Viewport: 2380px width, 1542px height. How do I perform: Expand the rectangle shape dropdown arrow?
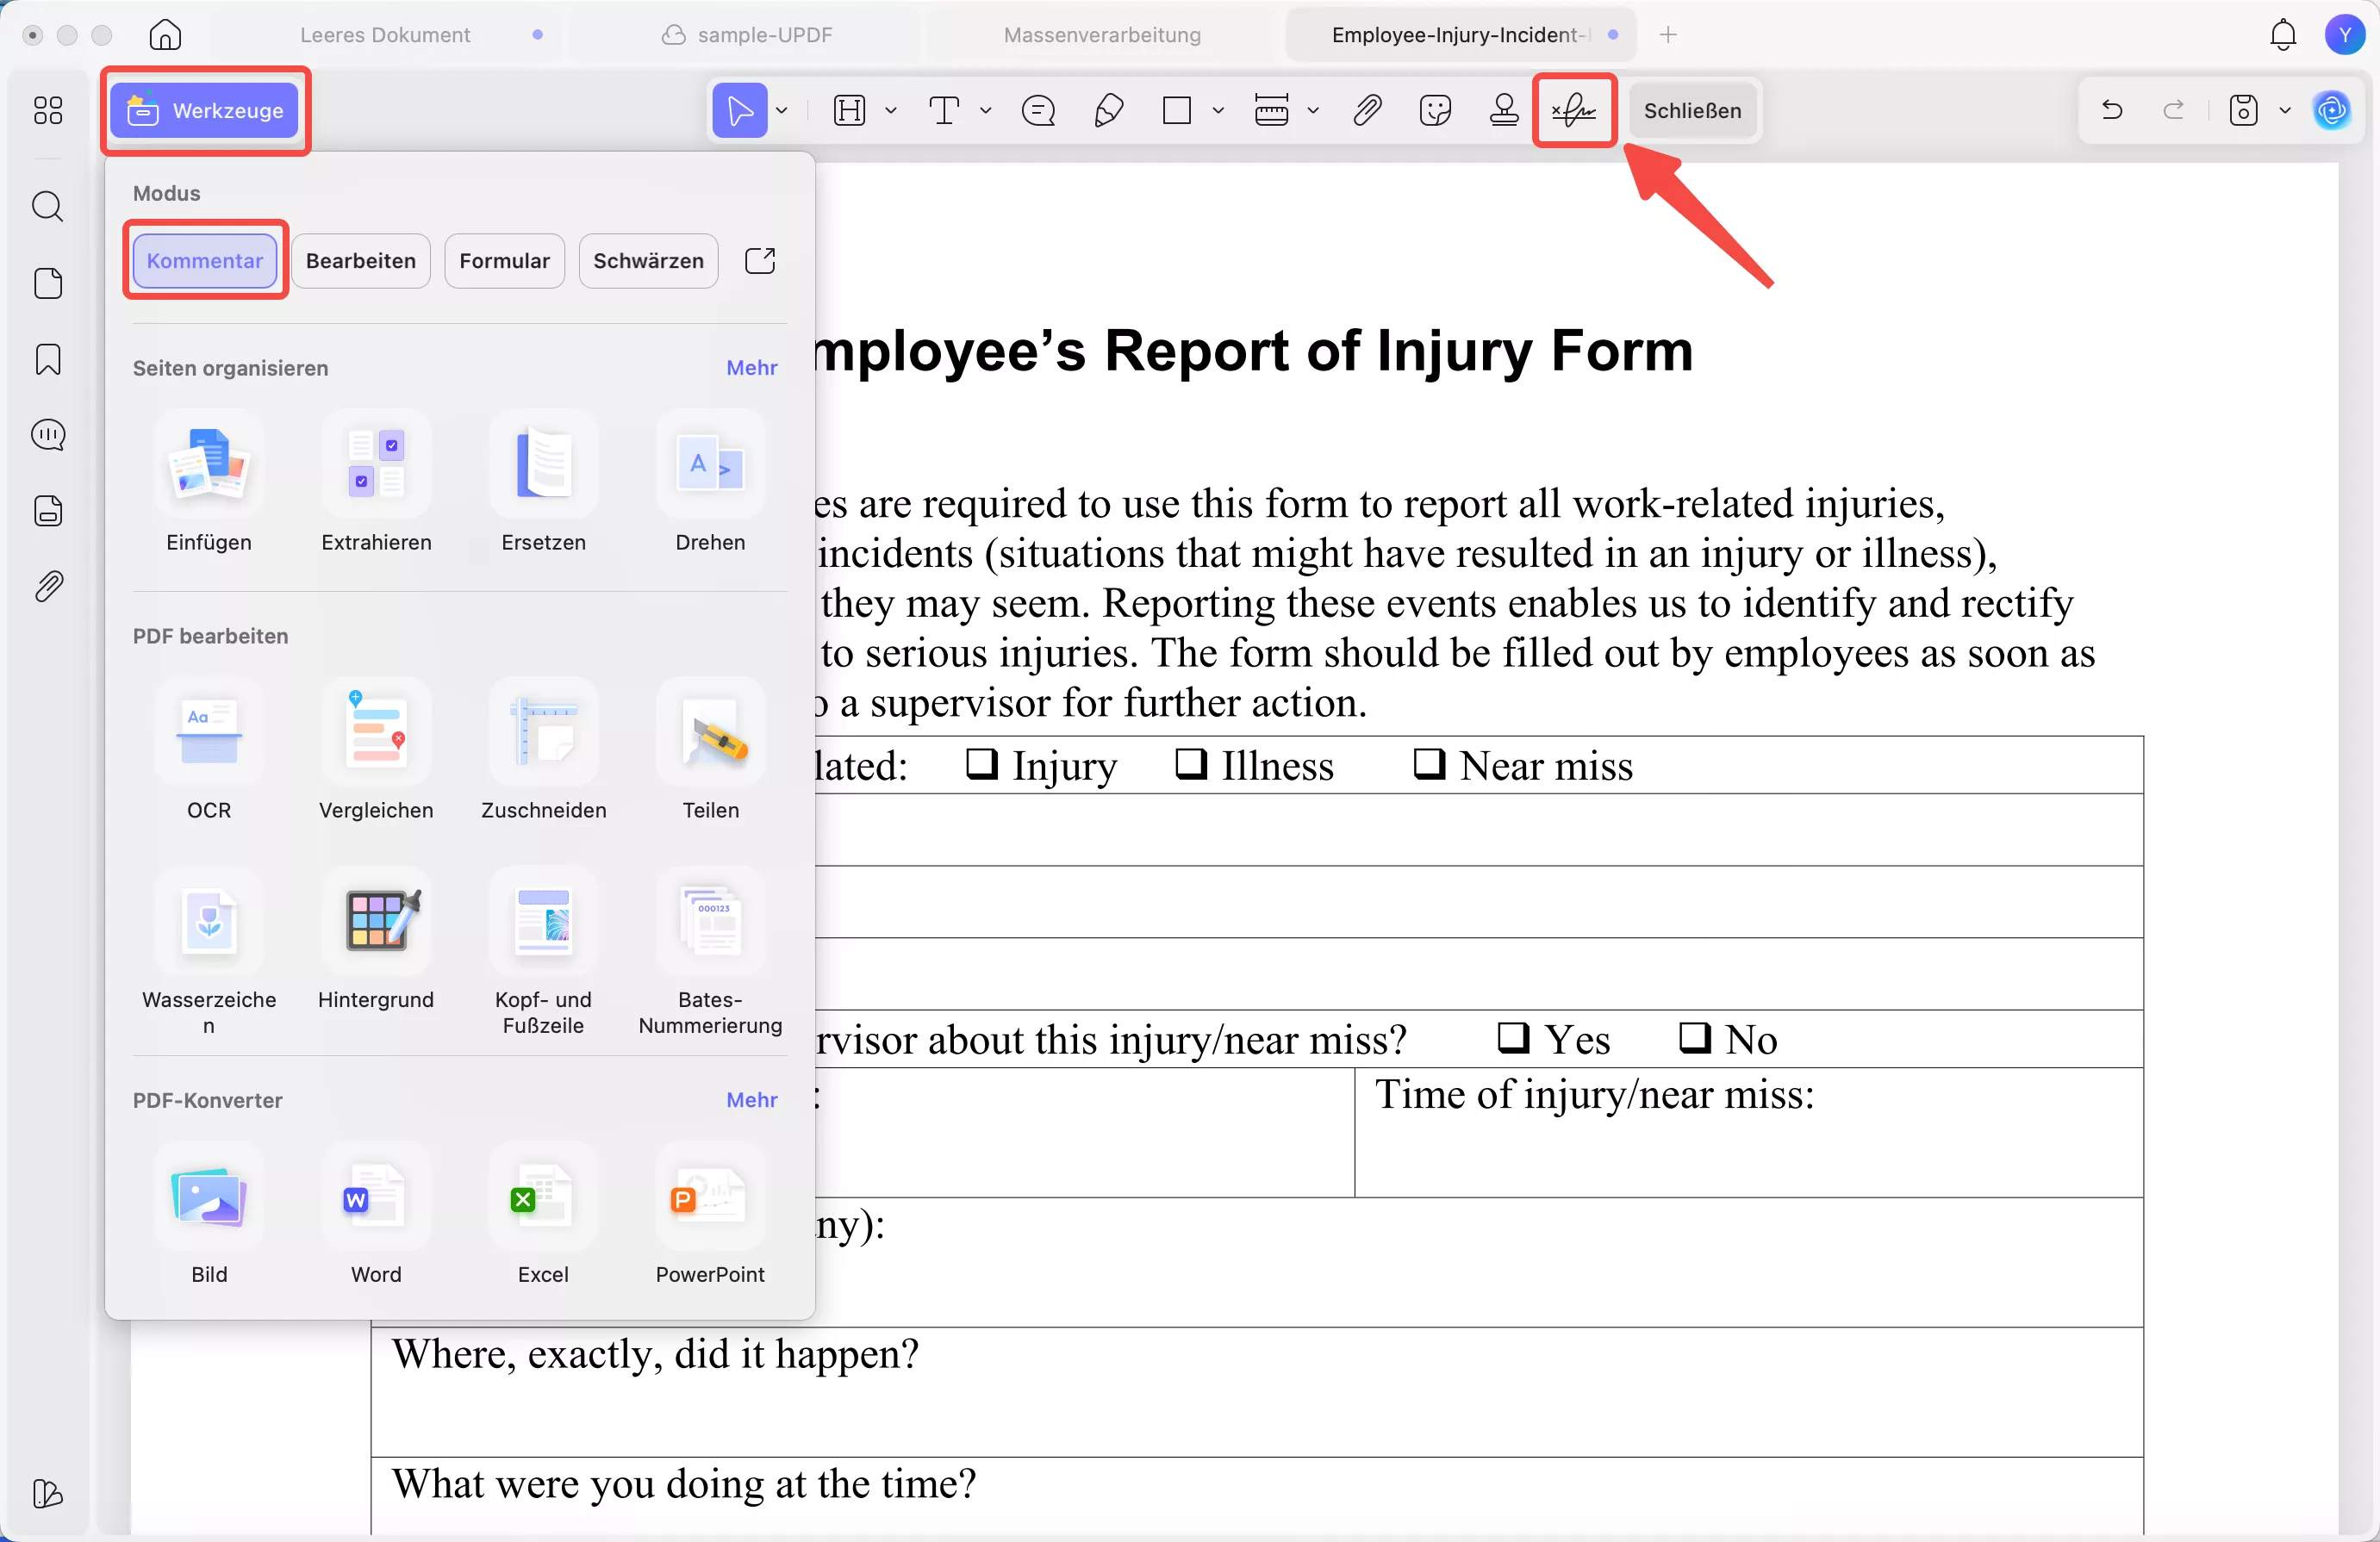(1218, 110)
